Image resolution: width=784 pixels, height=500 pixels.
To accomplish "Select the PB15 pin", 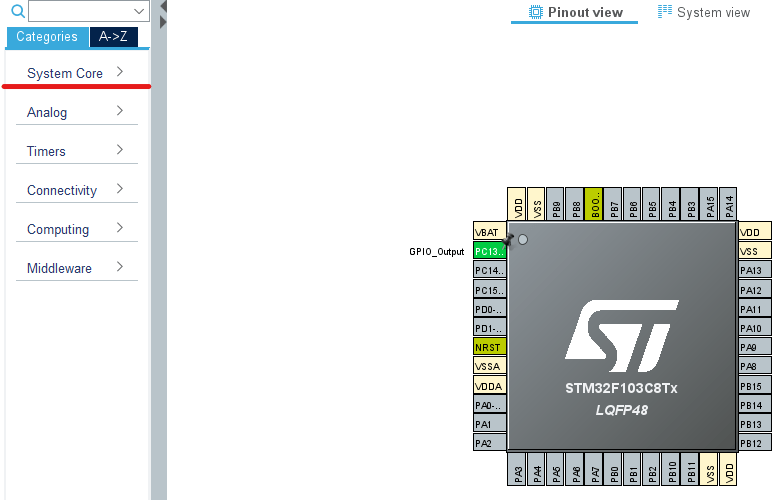I will coord(755,386).
